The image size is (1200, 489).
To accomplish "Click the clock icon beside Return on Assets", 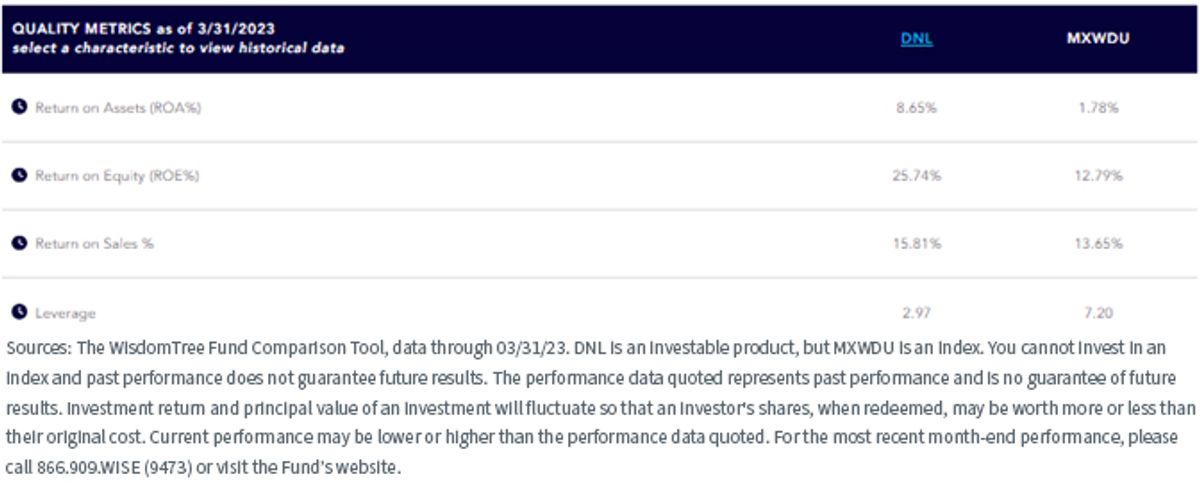I will point(19,107).
